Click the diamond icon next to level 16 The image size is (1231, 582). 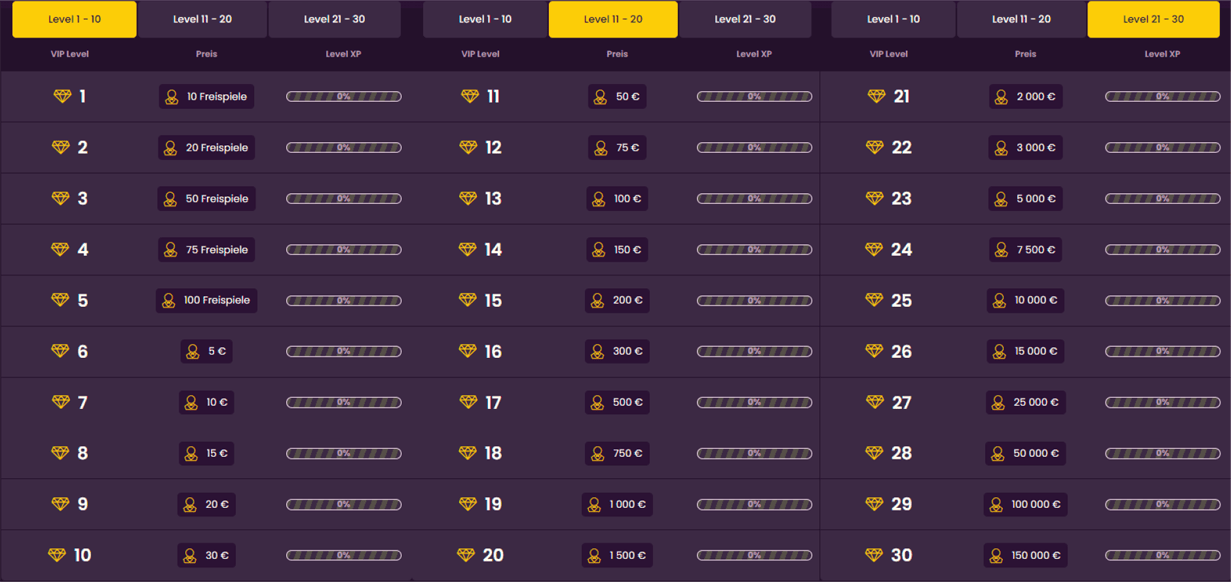(x=468, y=351)
